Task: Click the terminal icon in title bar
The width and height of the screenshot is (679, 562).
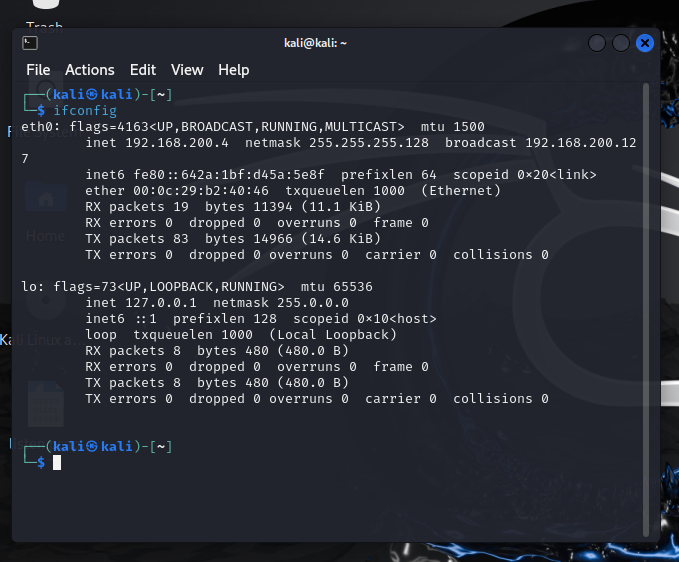Action: pos(30,43)
